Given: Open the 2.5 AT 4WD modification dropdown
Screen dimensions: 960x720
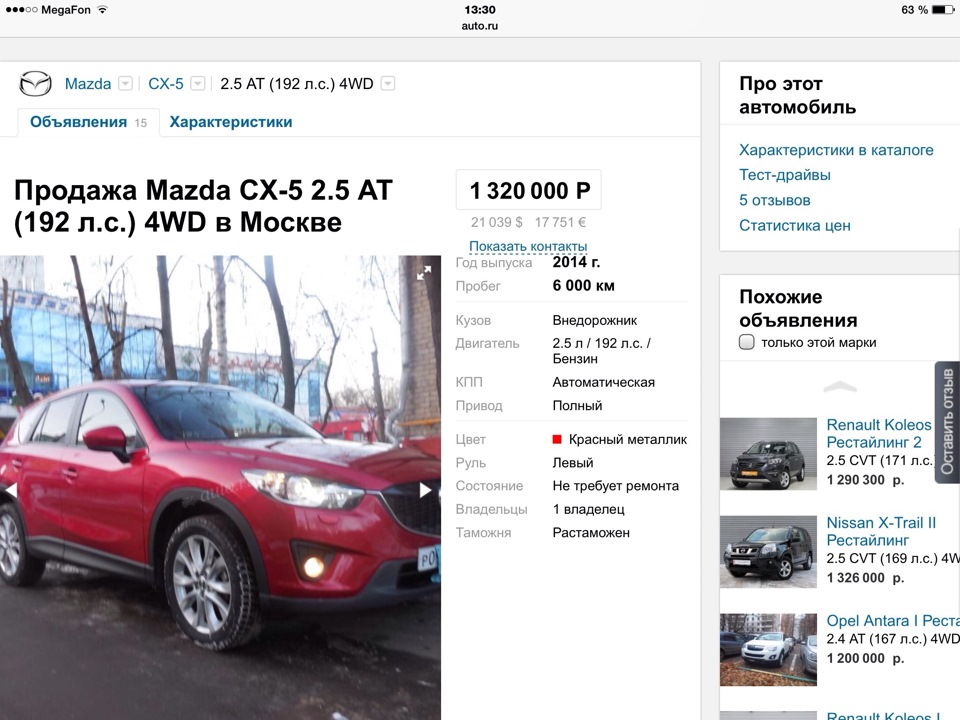Looking at the screenshot, I should (x=388, y=83).
